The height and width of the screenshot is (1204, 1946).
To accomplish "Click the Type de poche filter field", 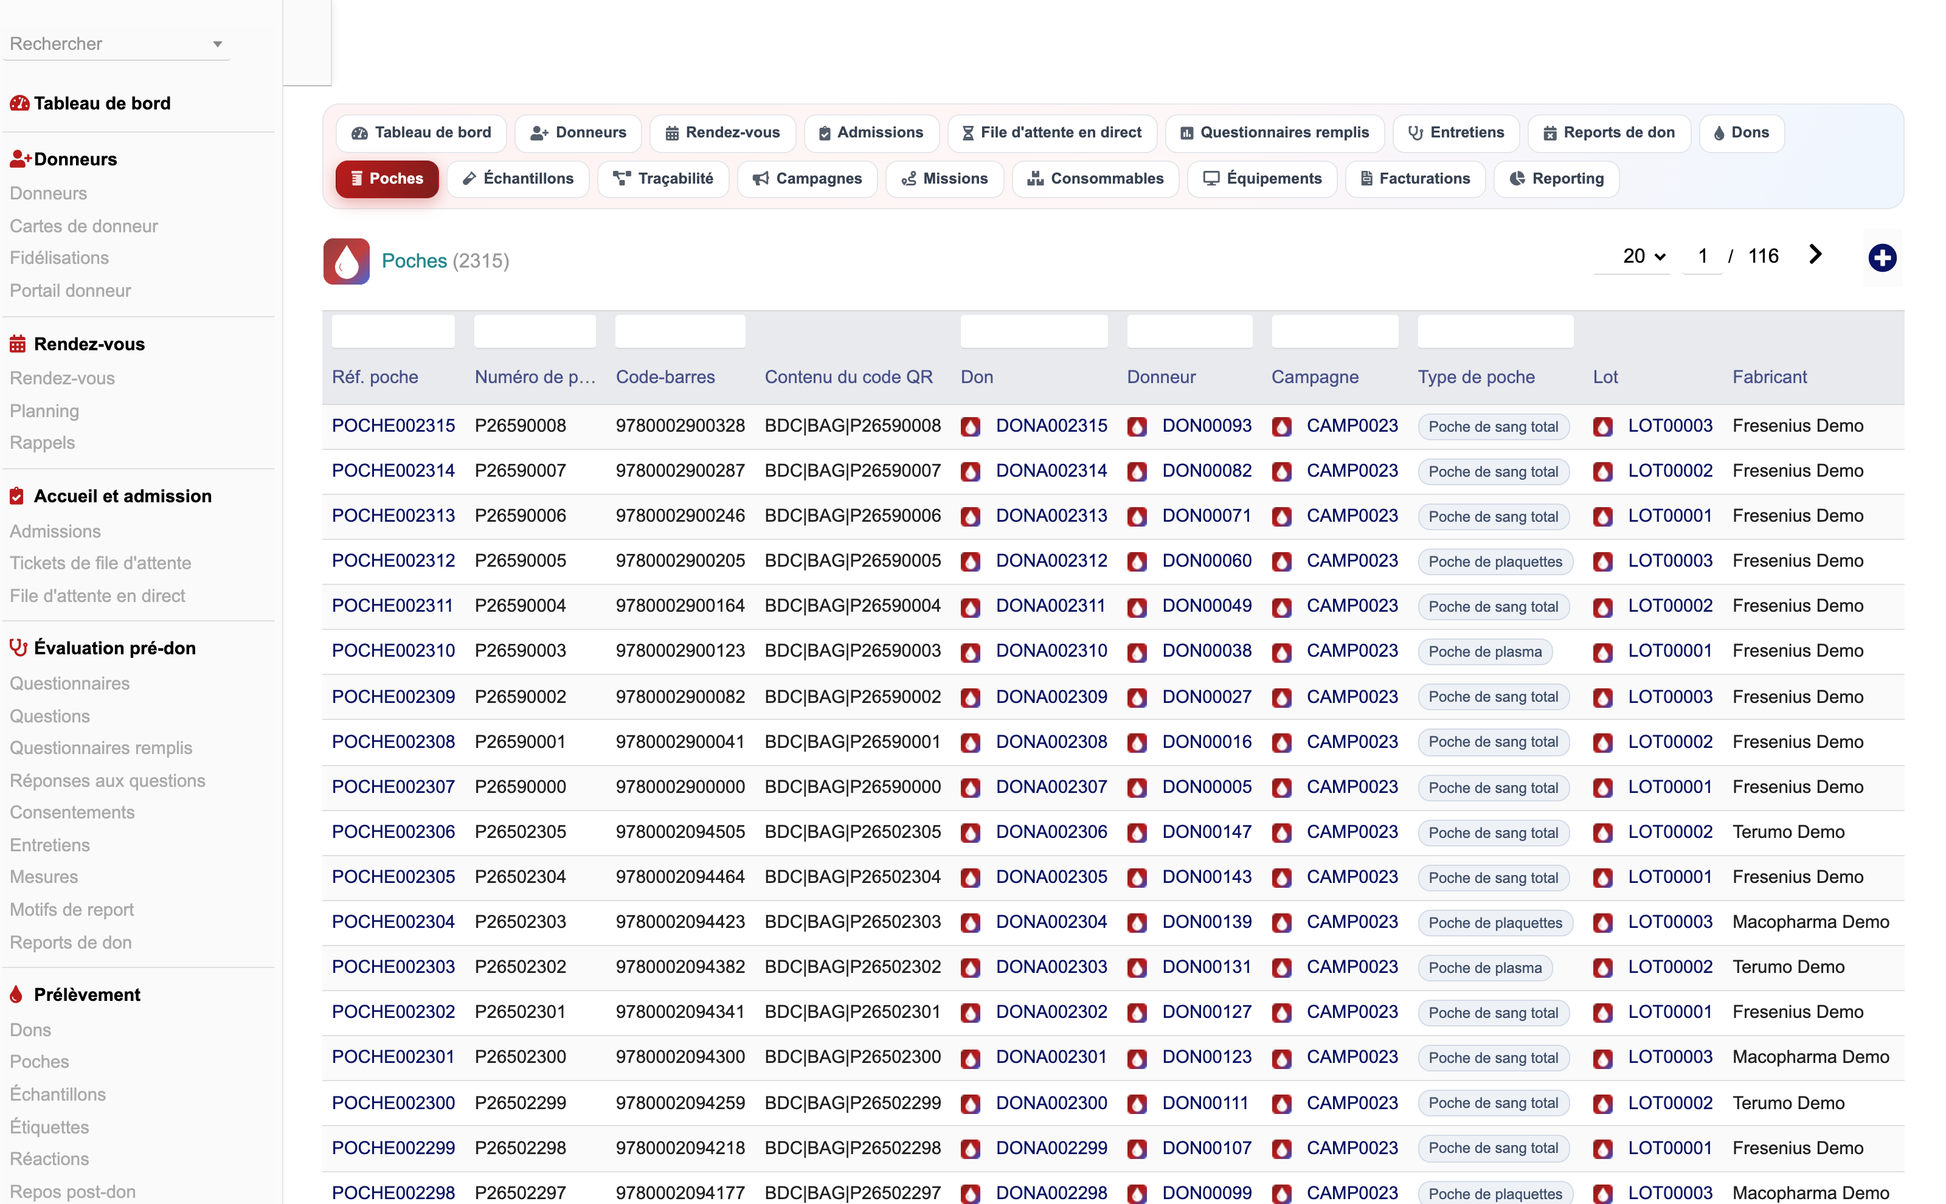I will 1495,331.
